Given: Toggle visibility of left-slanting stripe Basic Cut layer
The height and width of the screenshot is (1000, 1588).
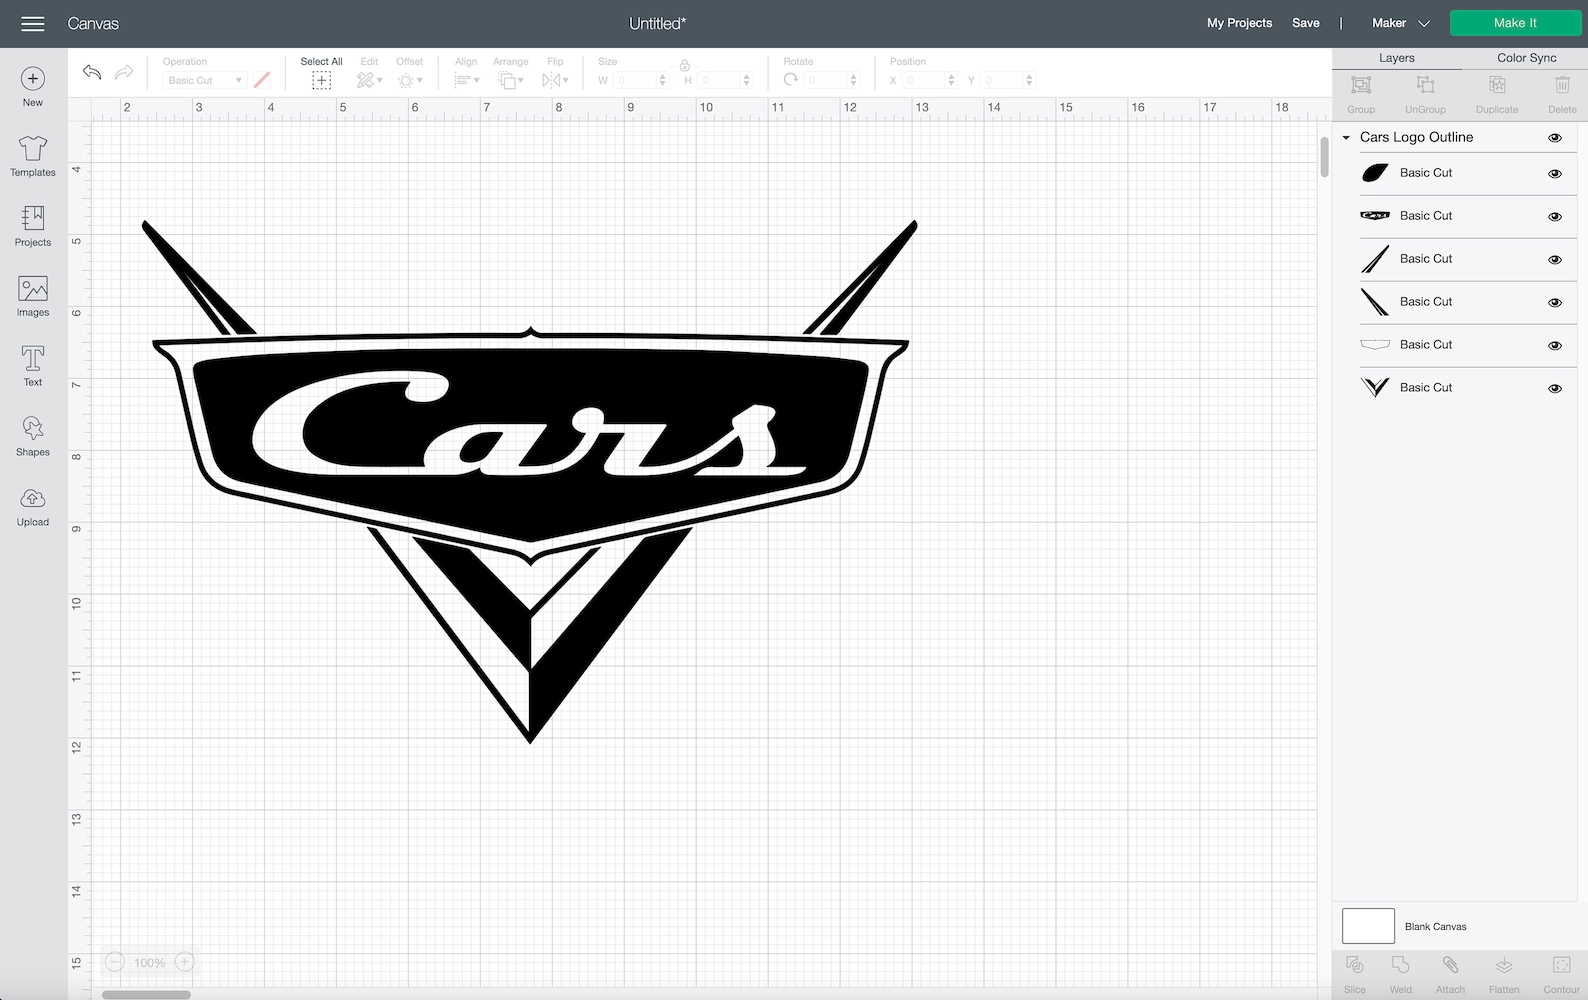Looking at the screenshot, I should click(1555, 303).
